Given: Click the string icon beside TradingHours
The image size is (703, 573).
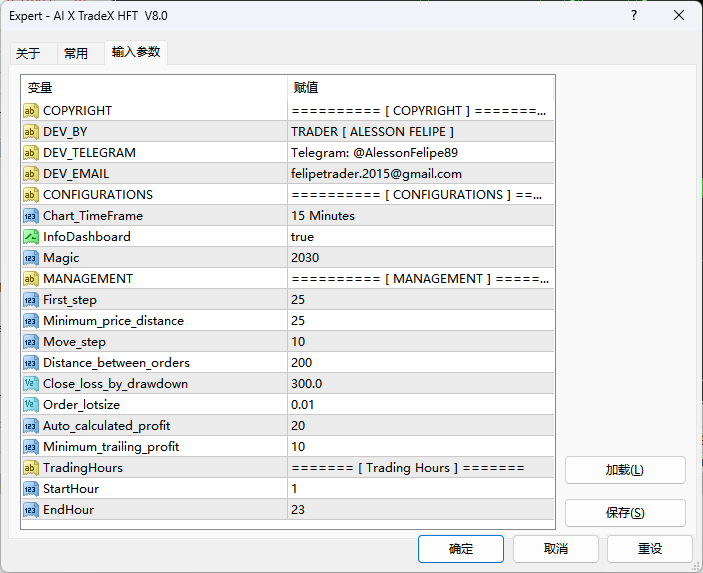Looking at the screenshot, I should 31,468.
